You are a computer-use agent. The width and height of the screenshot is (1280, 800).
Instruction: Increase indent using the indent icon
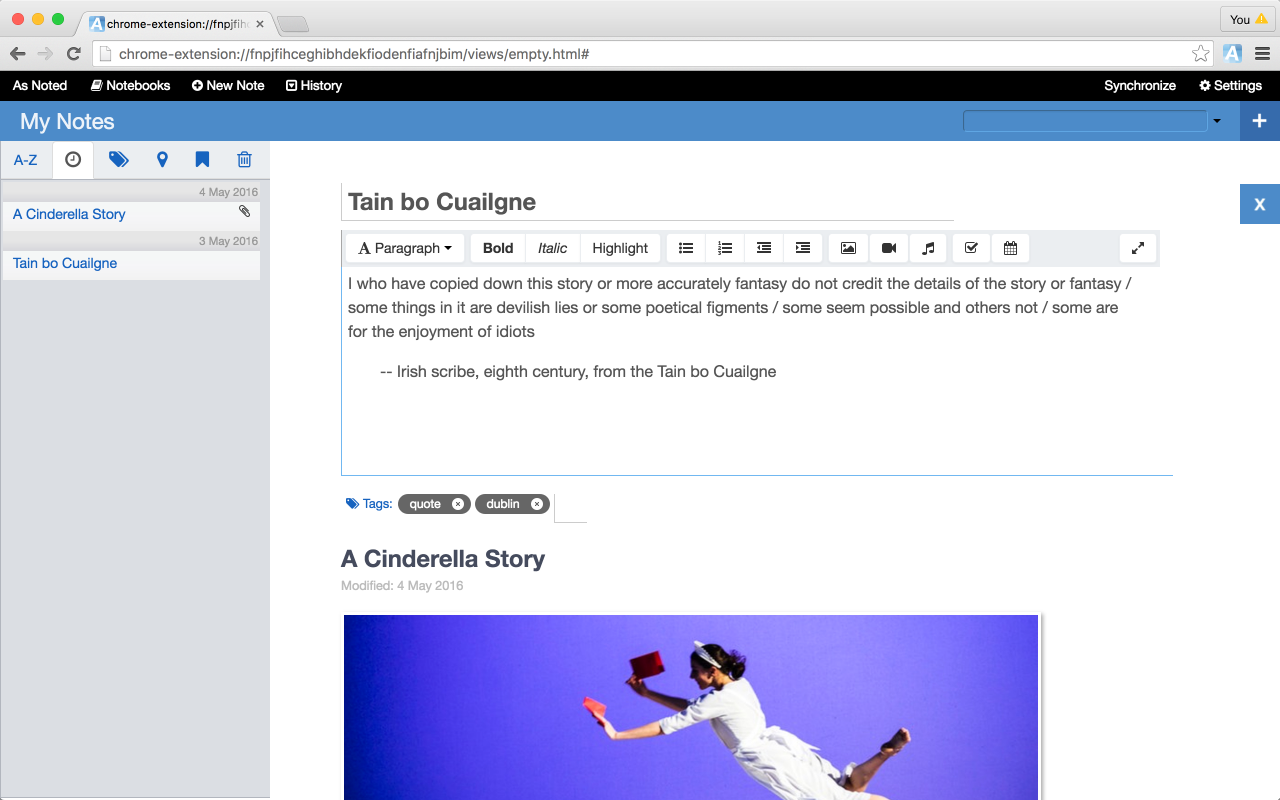pos(803,248)
